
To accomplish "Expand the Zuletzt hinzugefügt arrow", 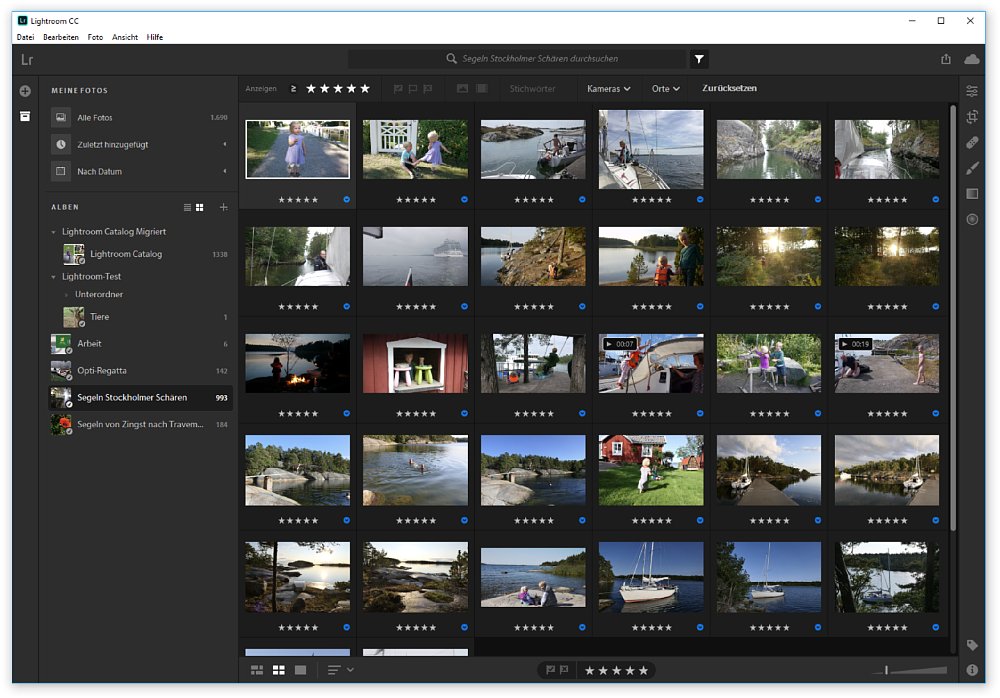I will (224, 144).
